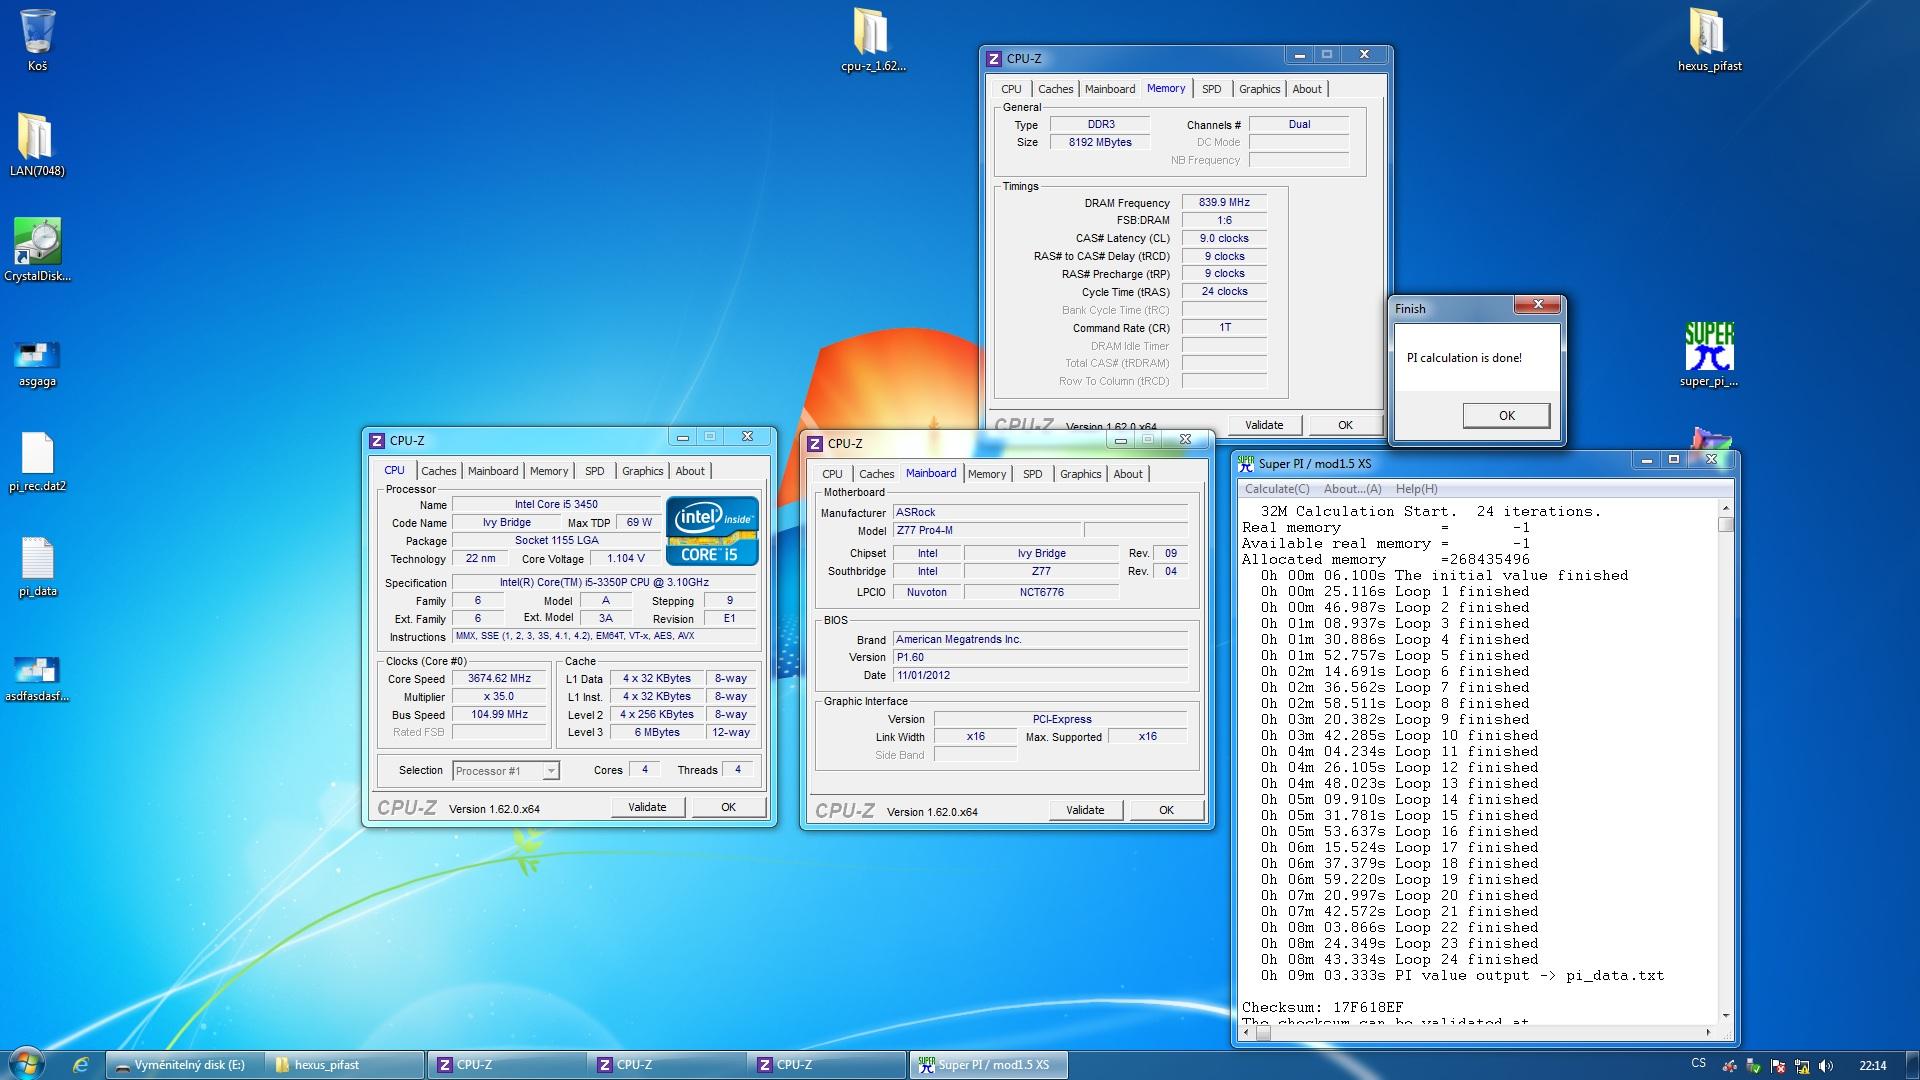Click the Show Desktop strip at taskbar end
The height and width of the screenshot is (1080, 1920).
(1912, 1065)
